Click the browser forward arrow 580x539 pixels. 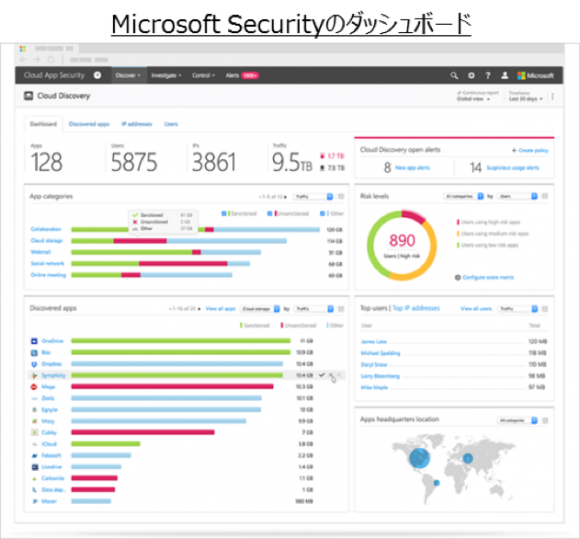tap(37, 59)
